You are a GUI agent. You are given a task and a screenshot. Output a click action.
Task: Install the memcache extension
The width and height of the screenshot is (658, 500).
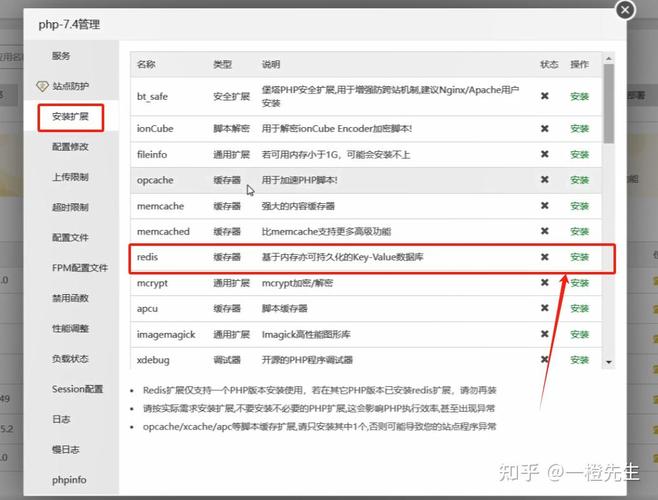tap(580, 206)
